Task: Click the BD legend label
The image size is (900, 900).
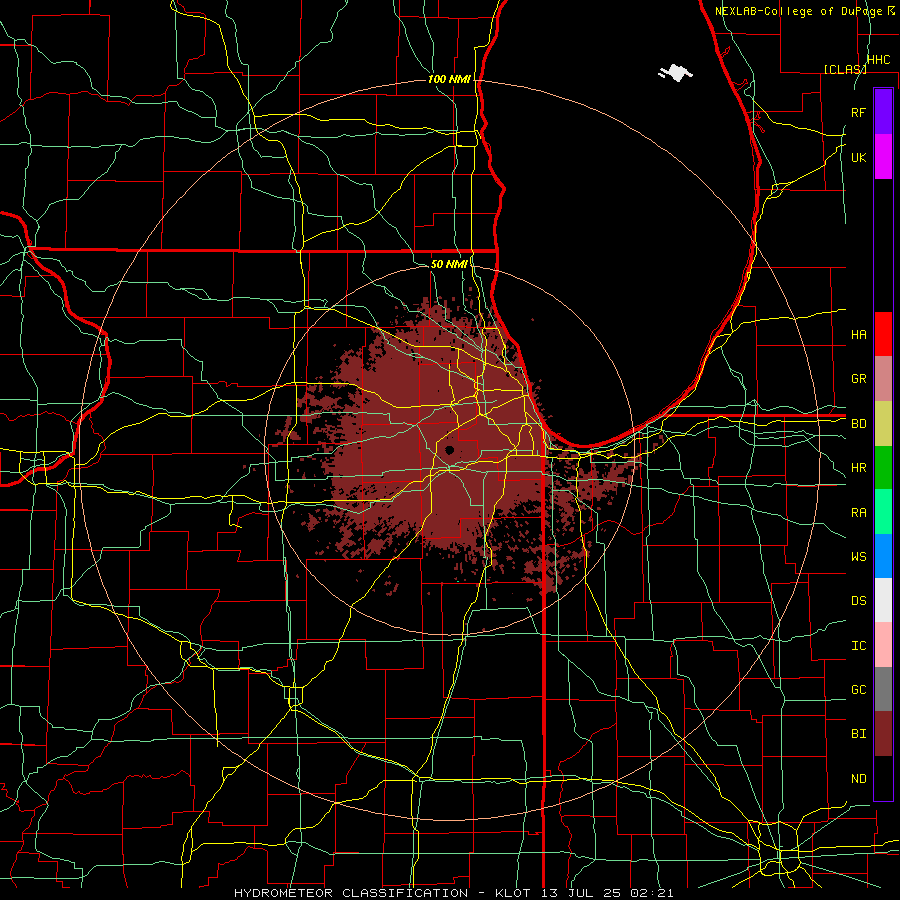Action: point(859,424)
